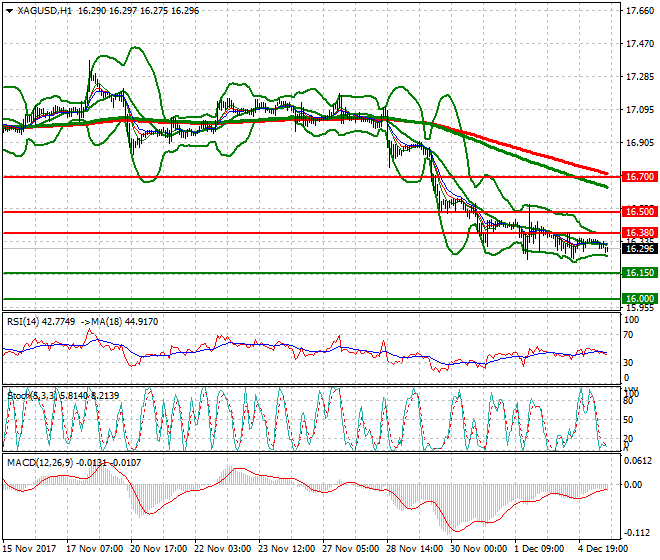Click the 15 Nov 2017 date label

29,549
